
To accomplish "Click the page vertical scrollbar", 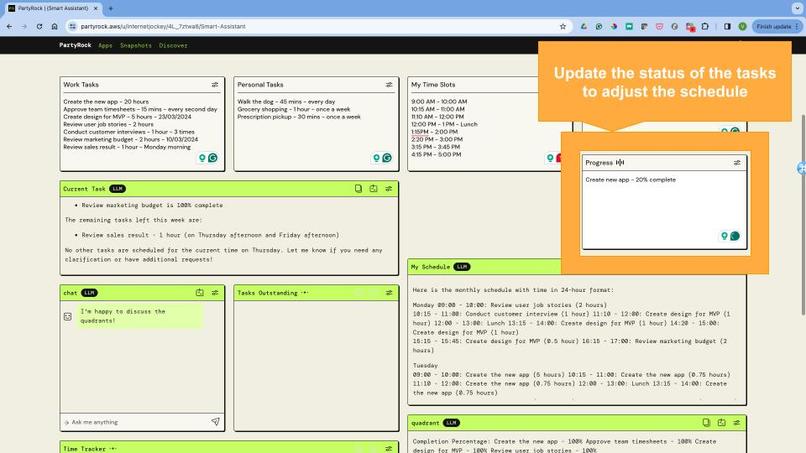I will (802, 215).
